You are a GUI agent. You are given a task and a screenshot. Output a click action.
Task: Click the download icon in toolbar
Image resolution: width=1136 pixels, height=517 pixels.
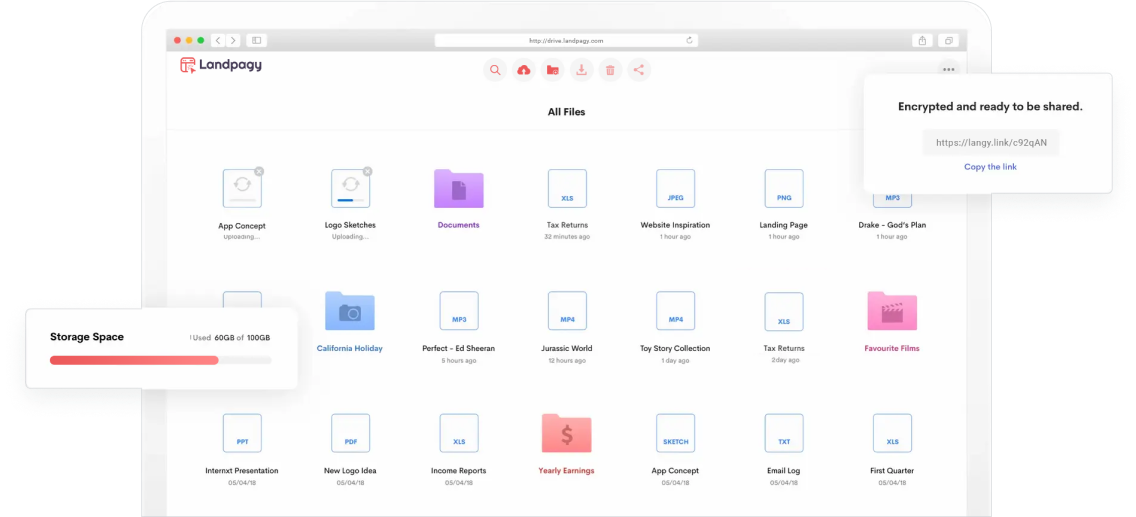(581, 70)
